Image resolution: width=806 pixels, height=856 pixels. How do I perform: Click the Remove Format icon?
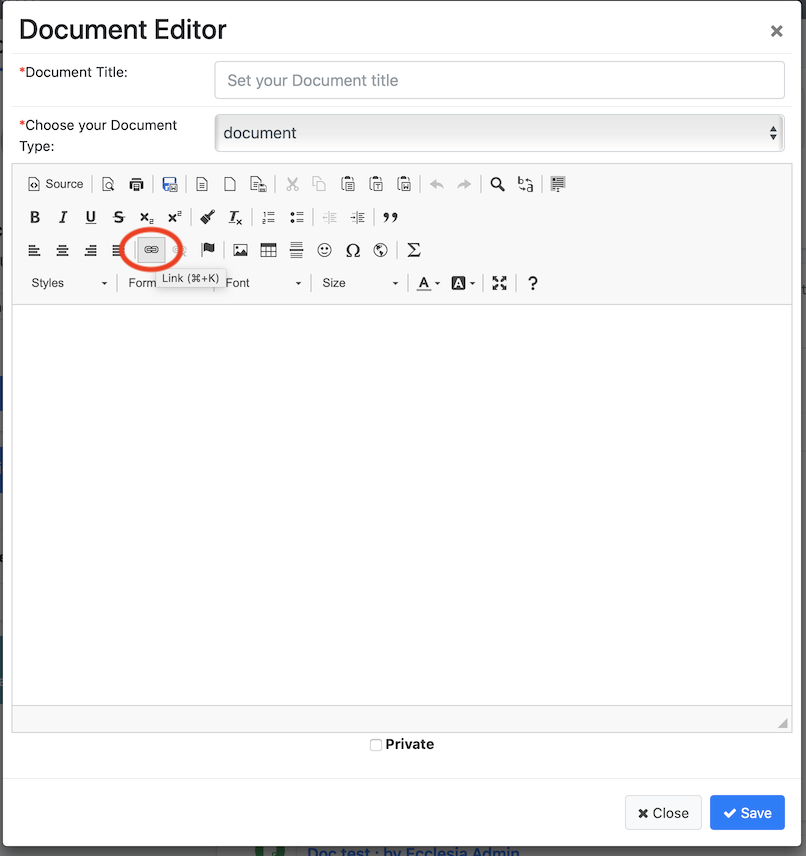(235, 217)
